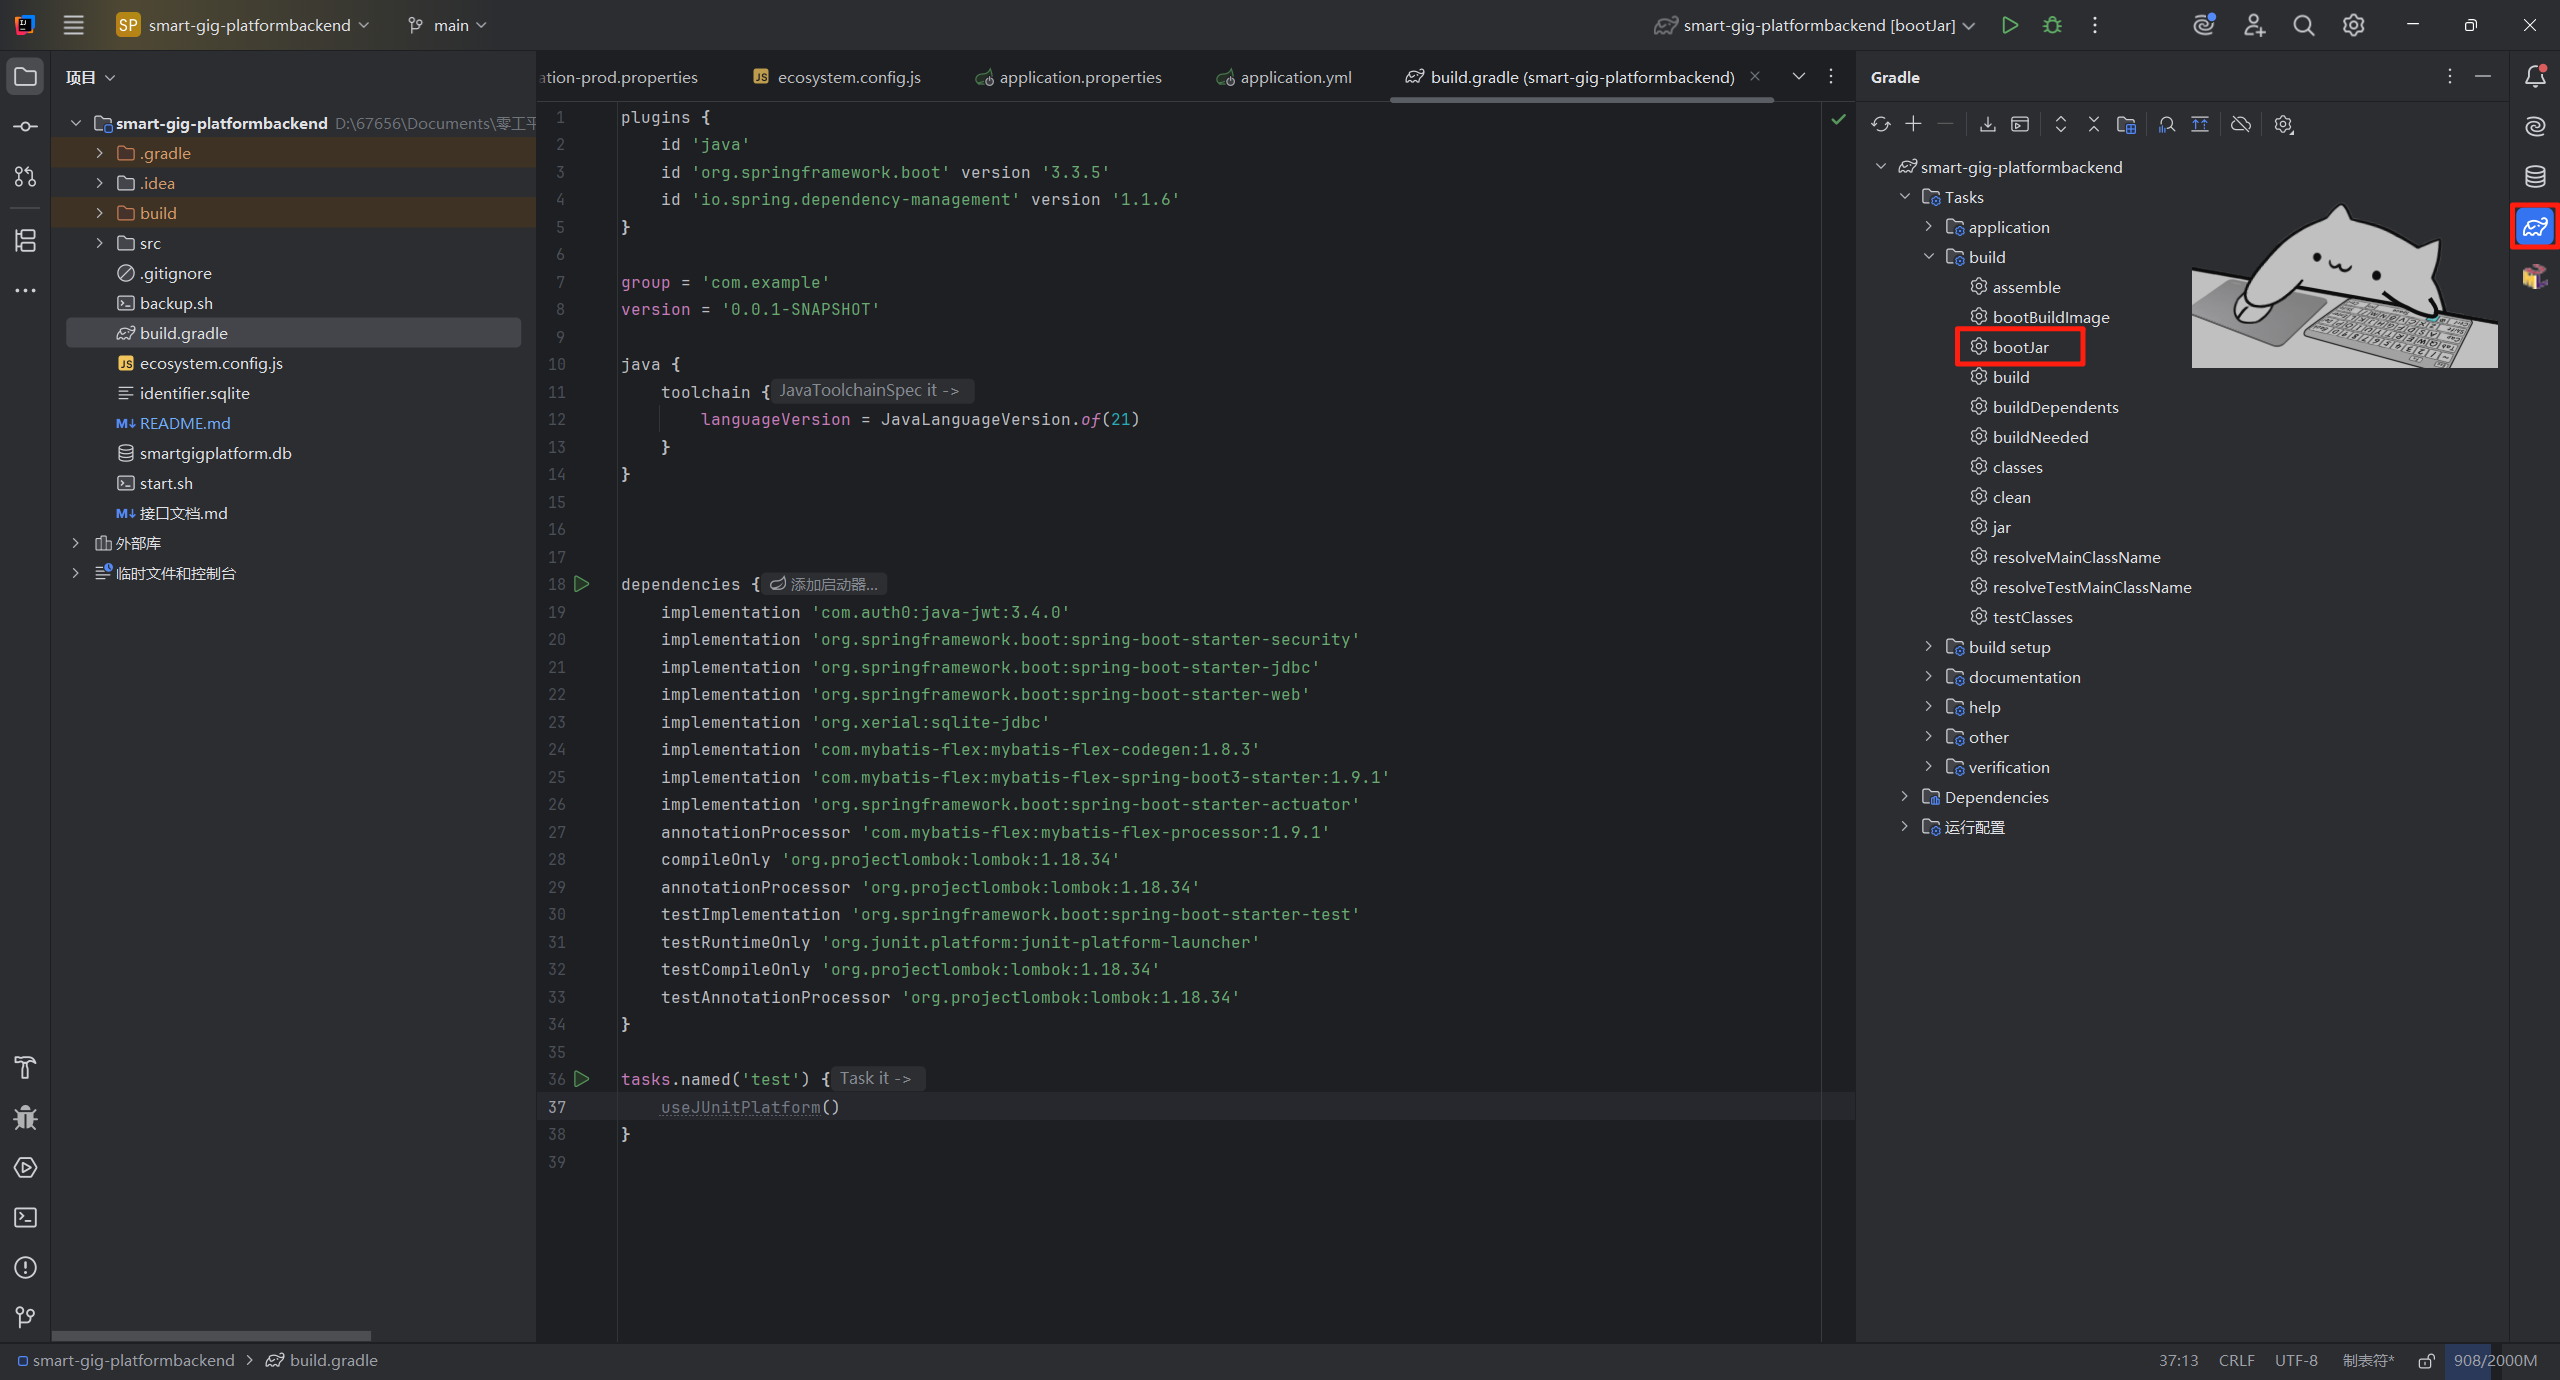Toggle Group Modules in Gradle toolbar
2560x1380 pixels.
(x=2126, y=124)
